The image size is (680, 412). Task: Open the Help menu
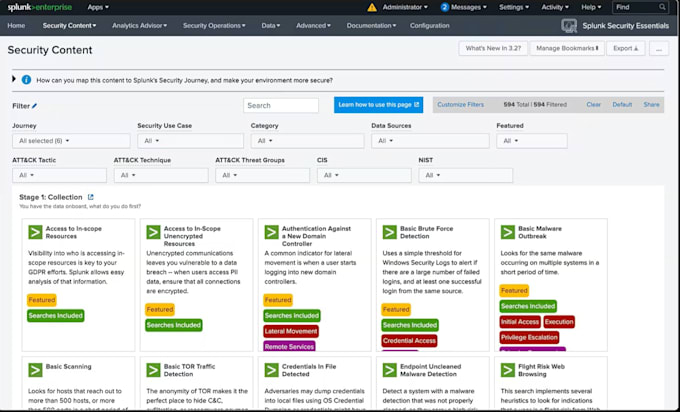click(591, 7)
